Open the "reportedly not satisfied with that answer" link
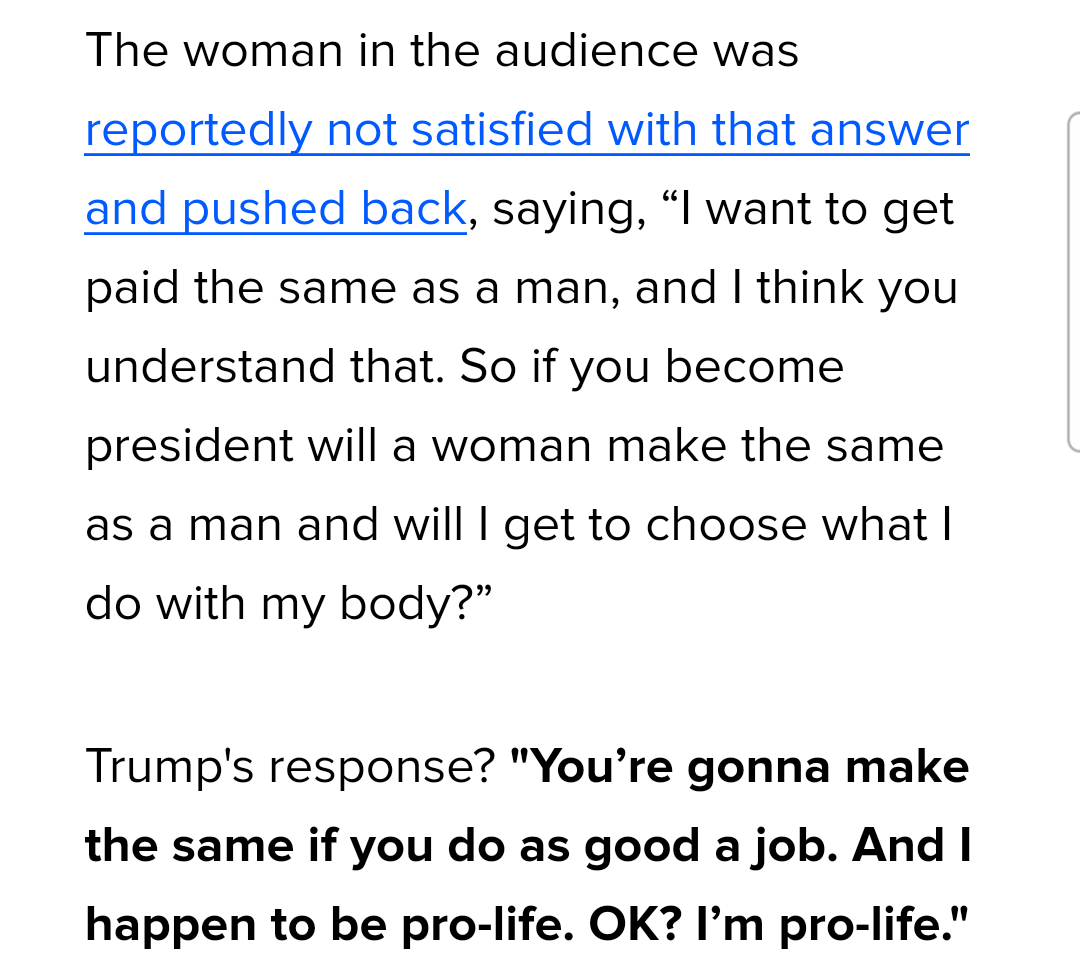The height and width of the screenshot is (978, 1080). pyautogui.click(x=527, y=129)
